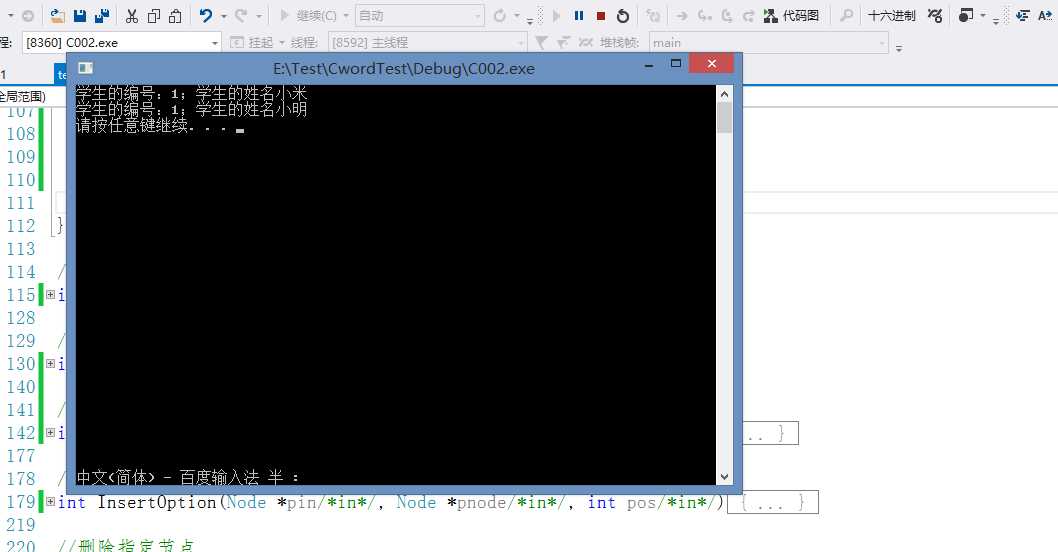The height and width of the screenshot is (552, 1058).
Task: Expand the InsertOption function at line 179
Action: coord(51,501)
